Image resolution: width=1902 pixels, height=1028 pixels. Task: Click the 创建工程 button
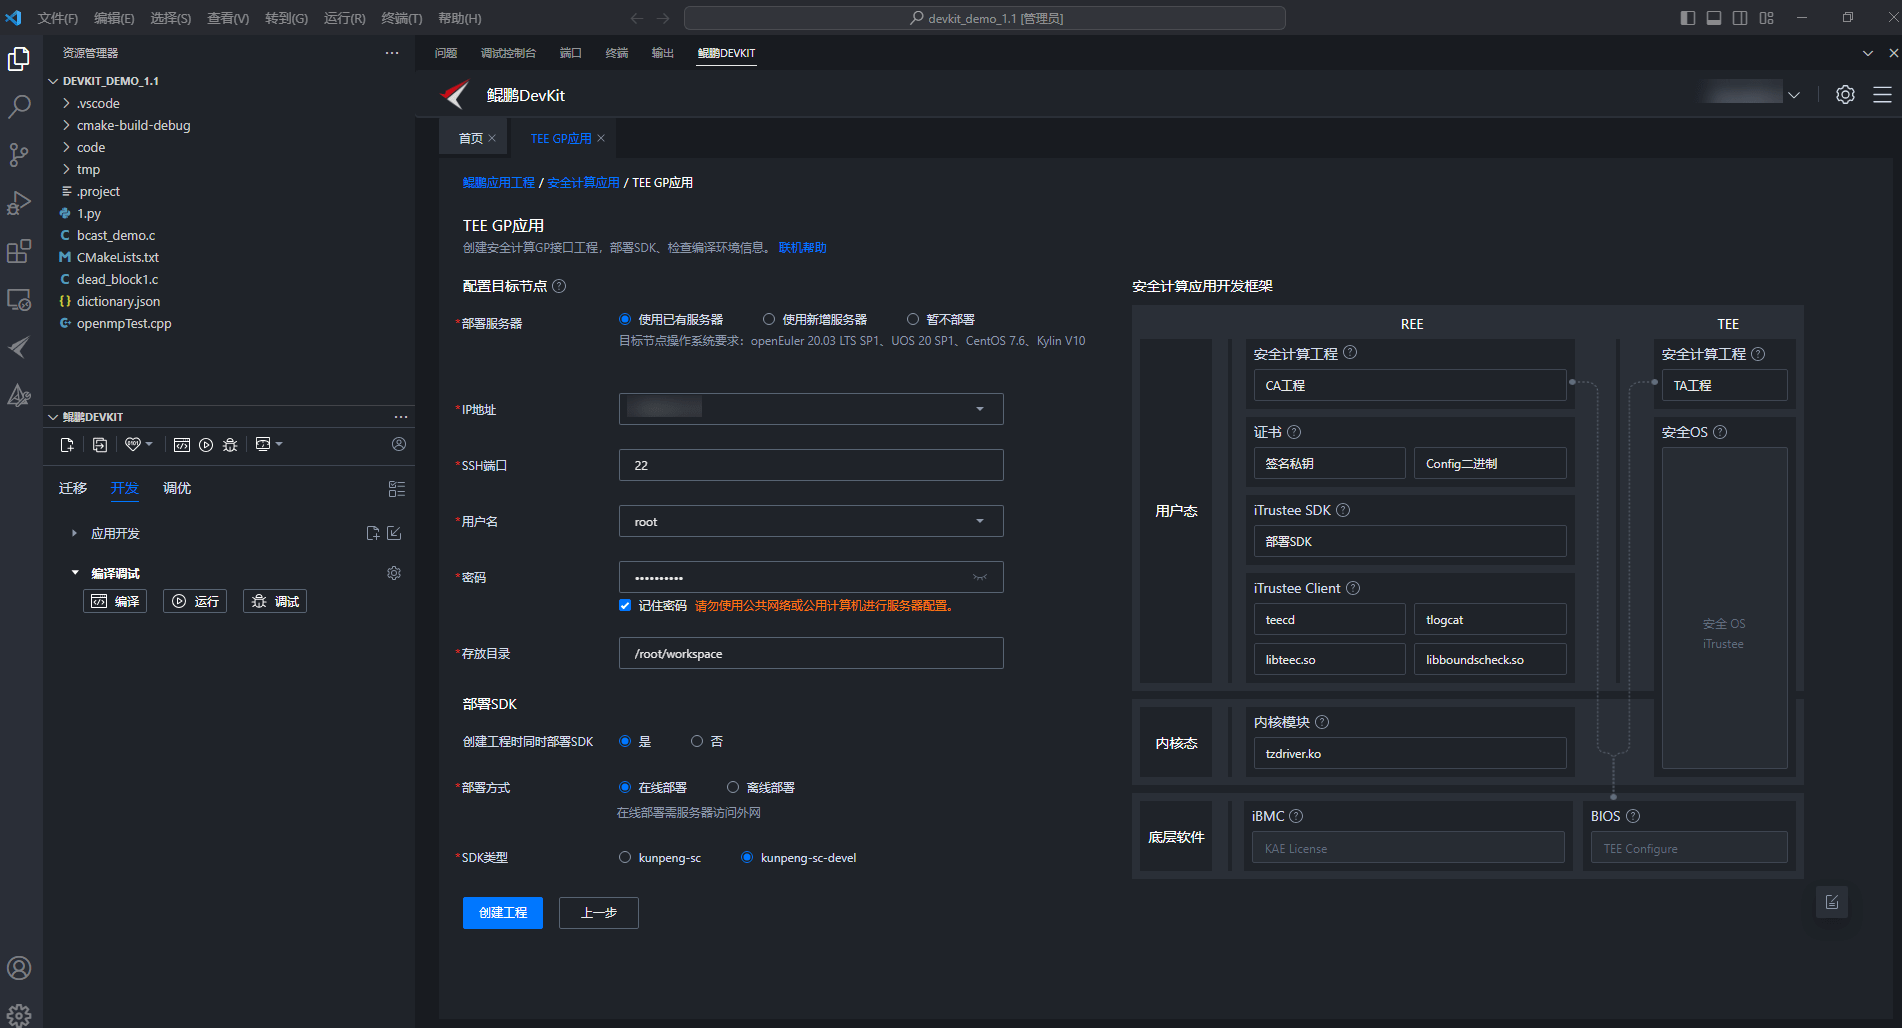pyautogui.click(x=503, y=913)
